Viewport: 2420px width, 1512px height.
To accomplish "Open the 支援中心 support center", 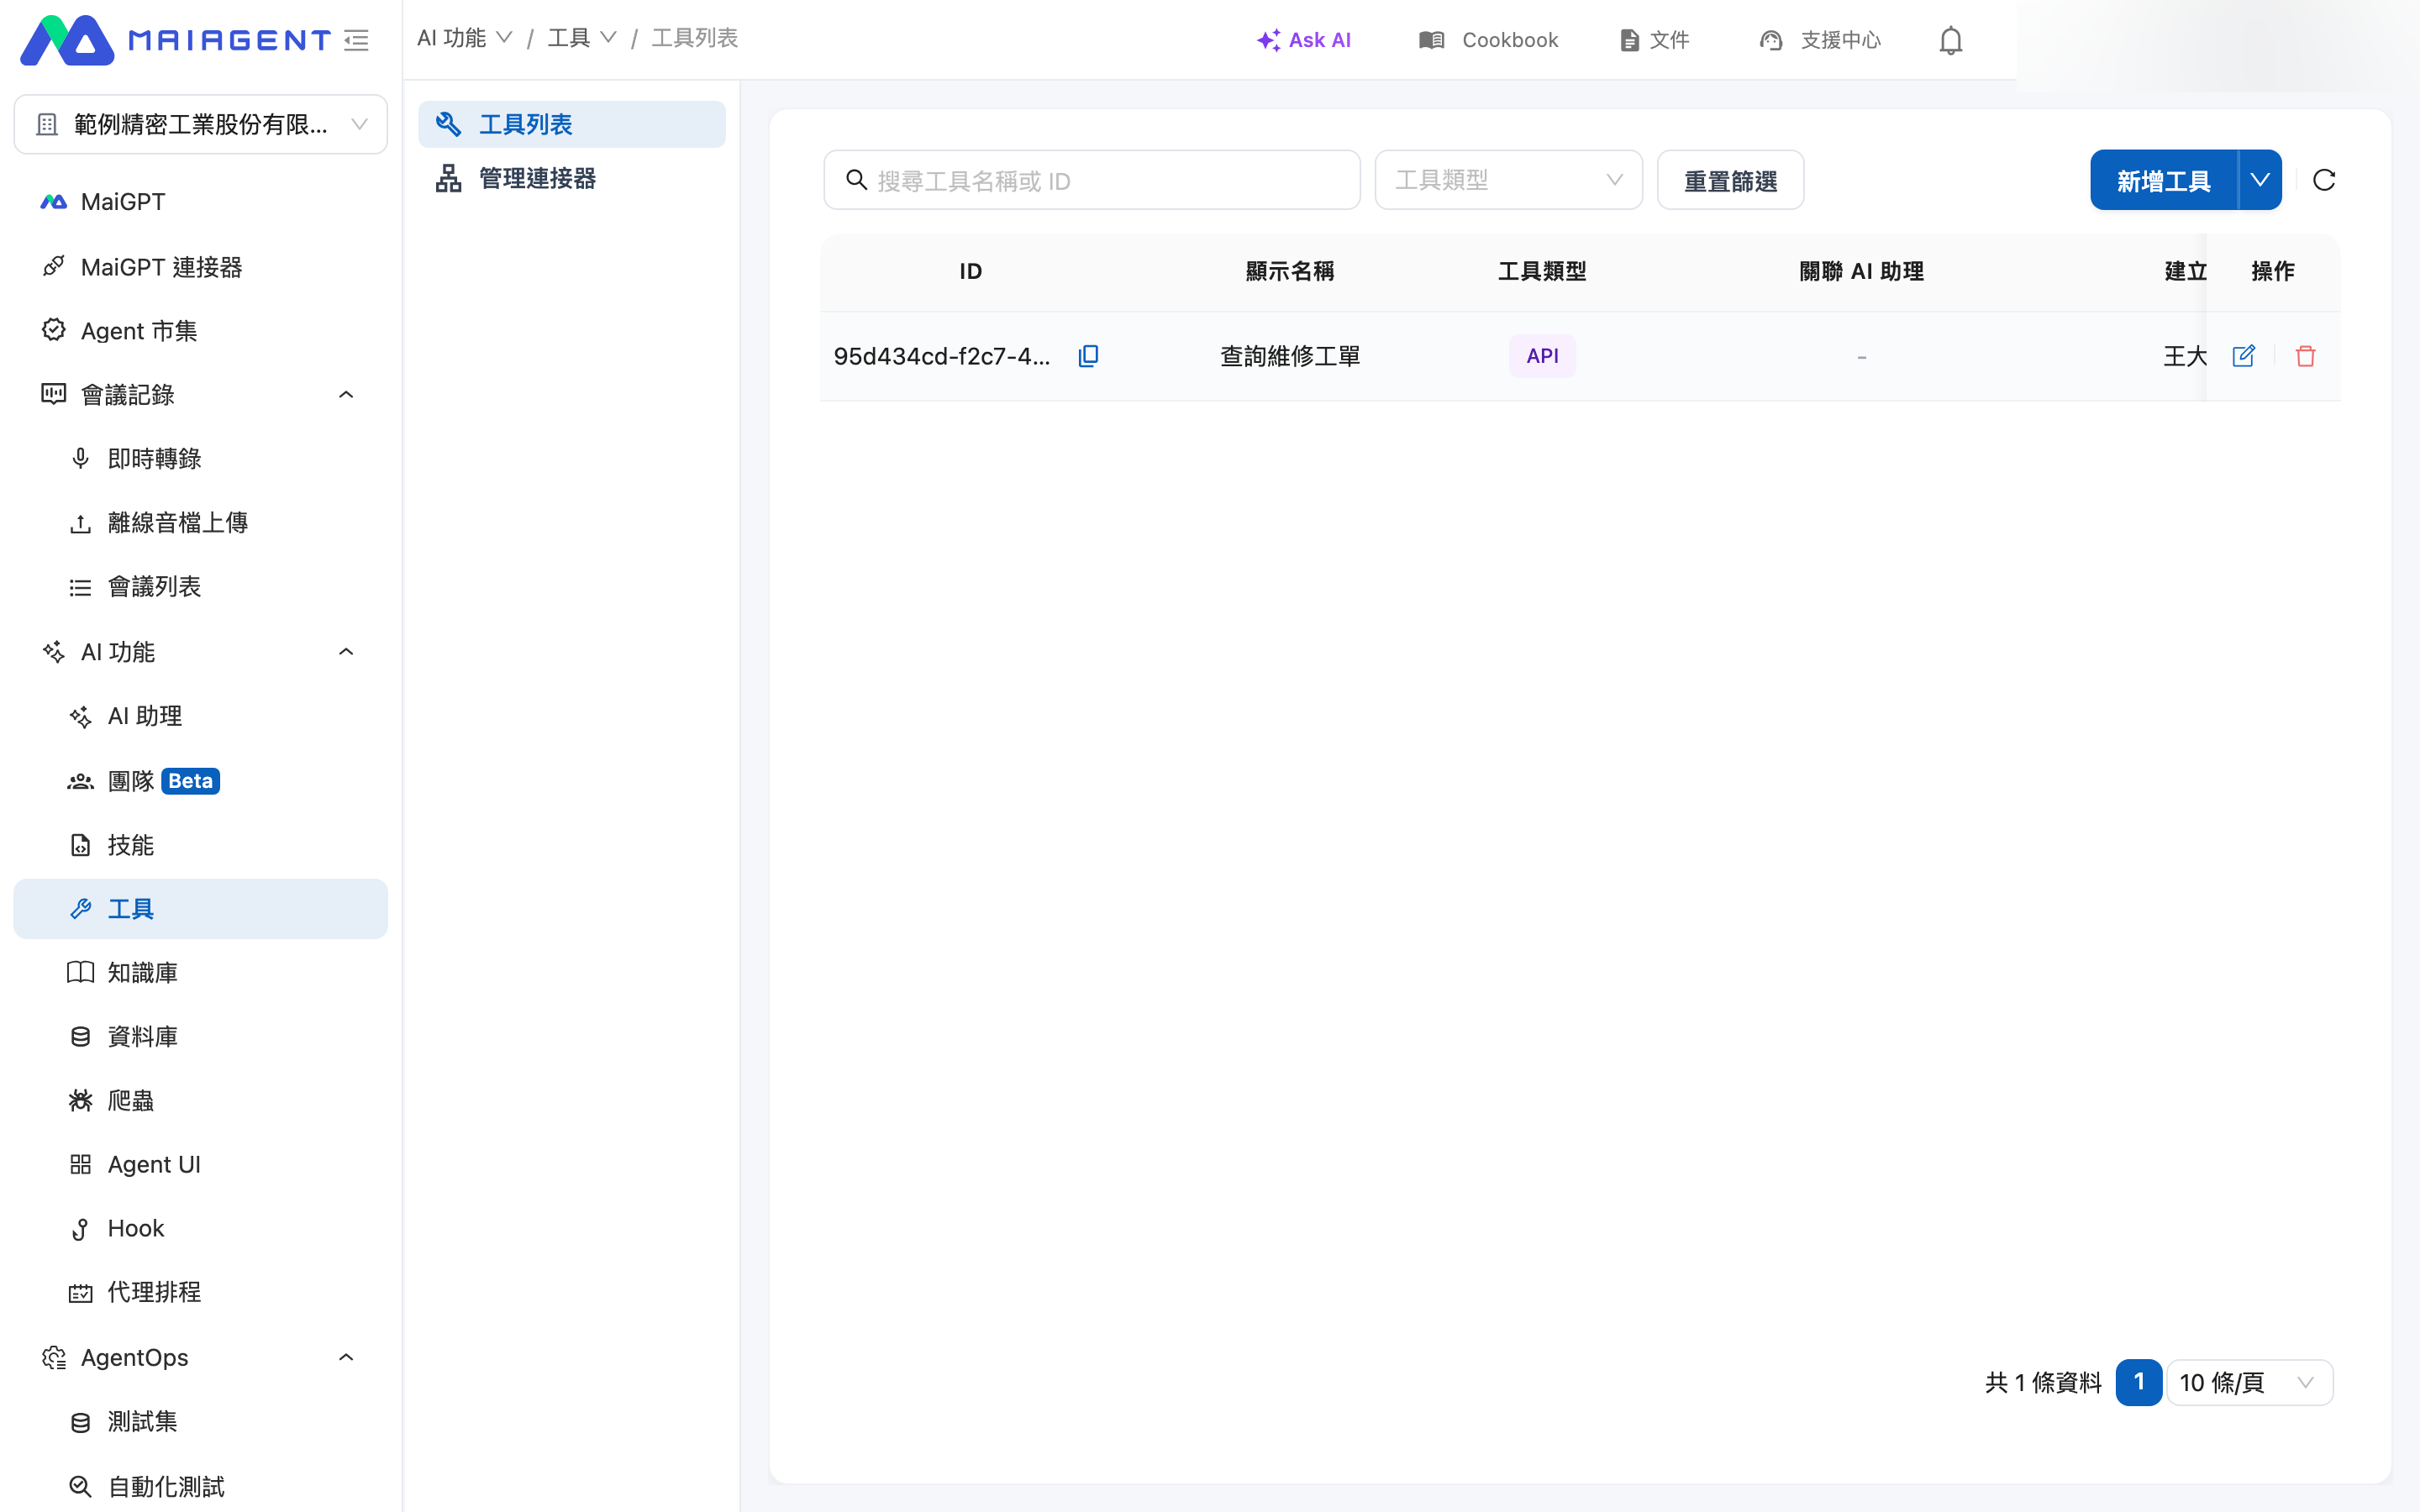I will click(1820, 40).
